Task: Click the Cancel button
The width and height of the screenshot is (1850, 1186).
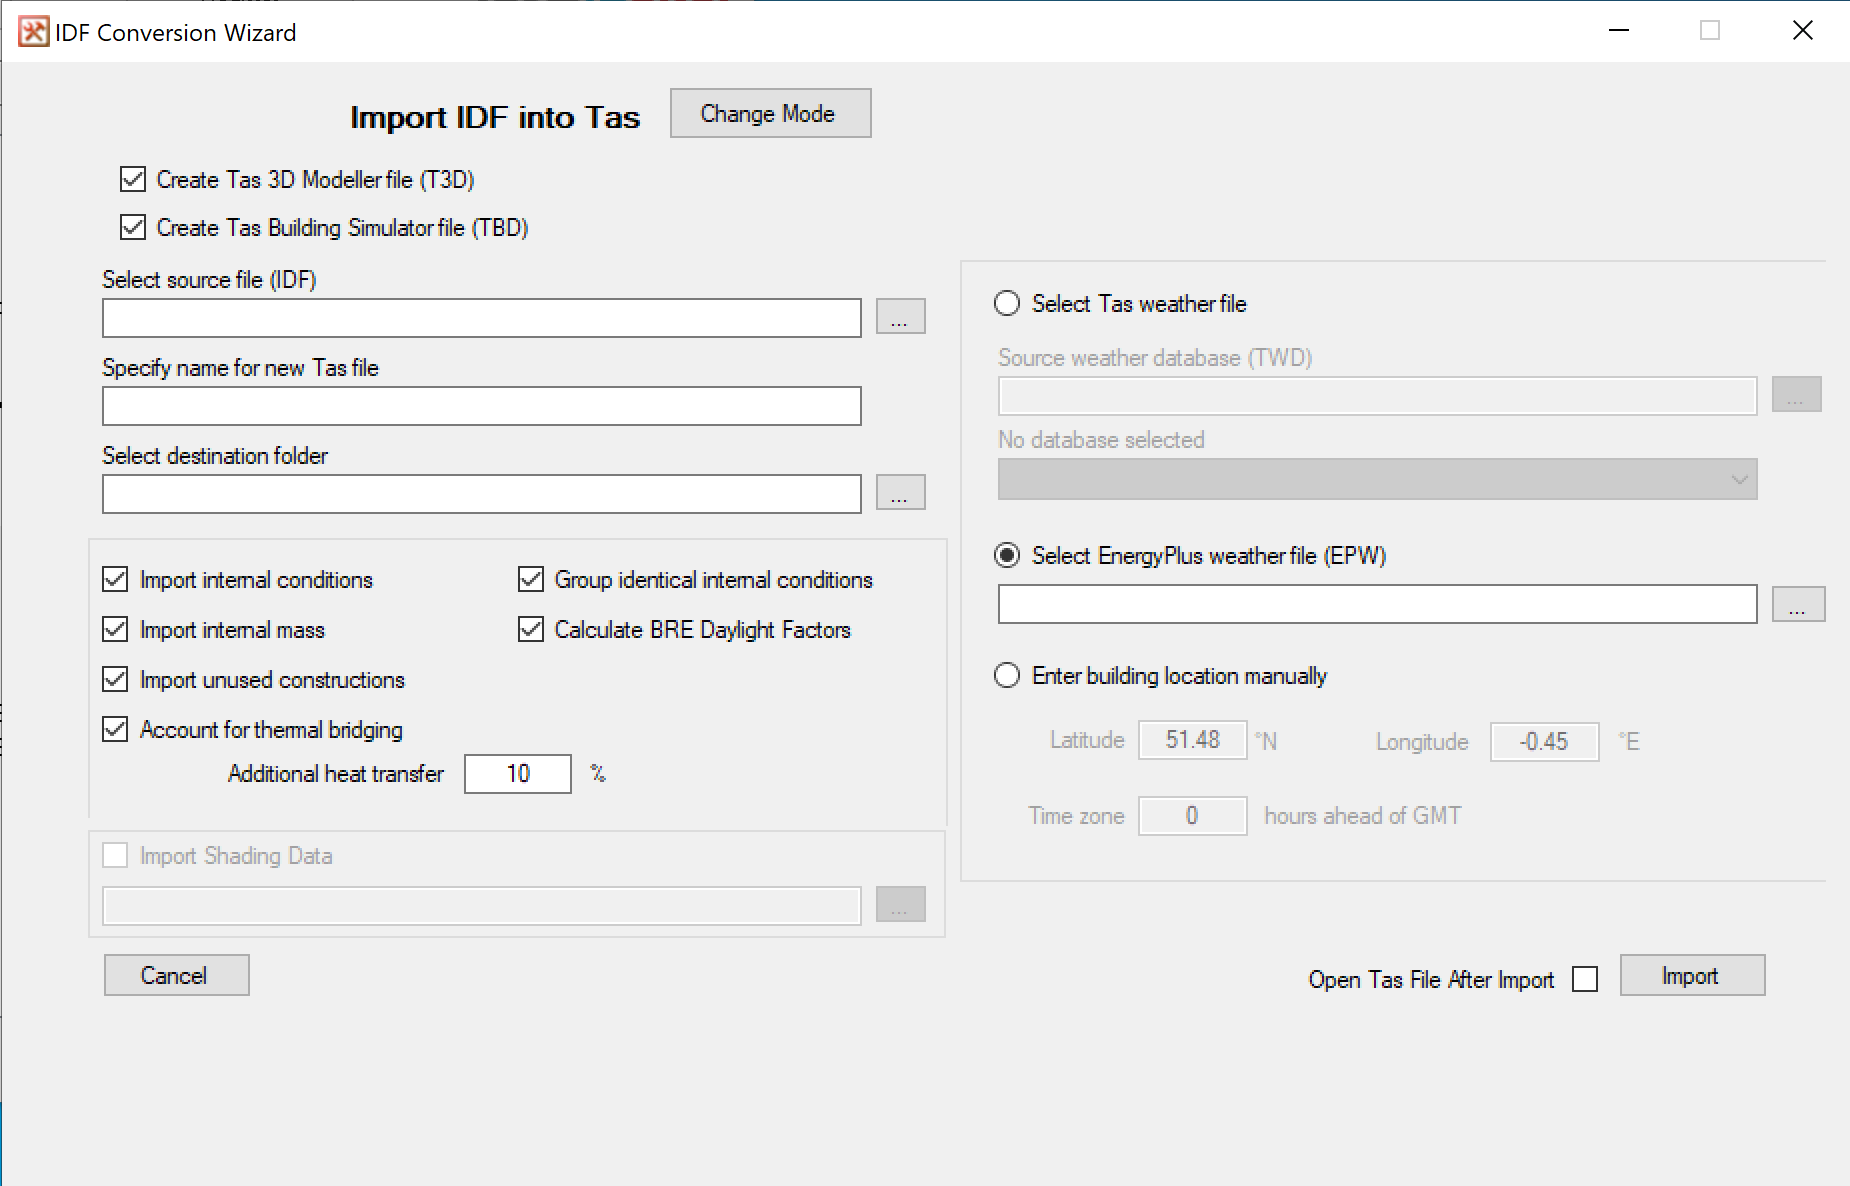Action: pyautogui.click(x=175, y=975)
